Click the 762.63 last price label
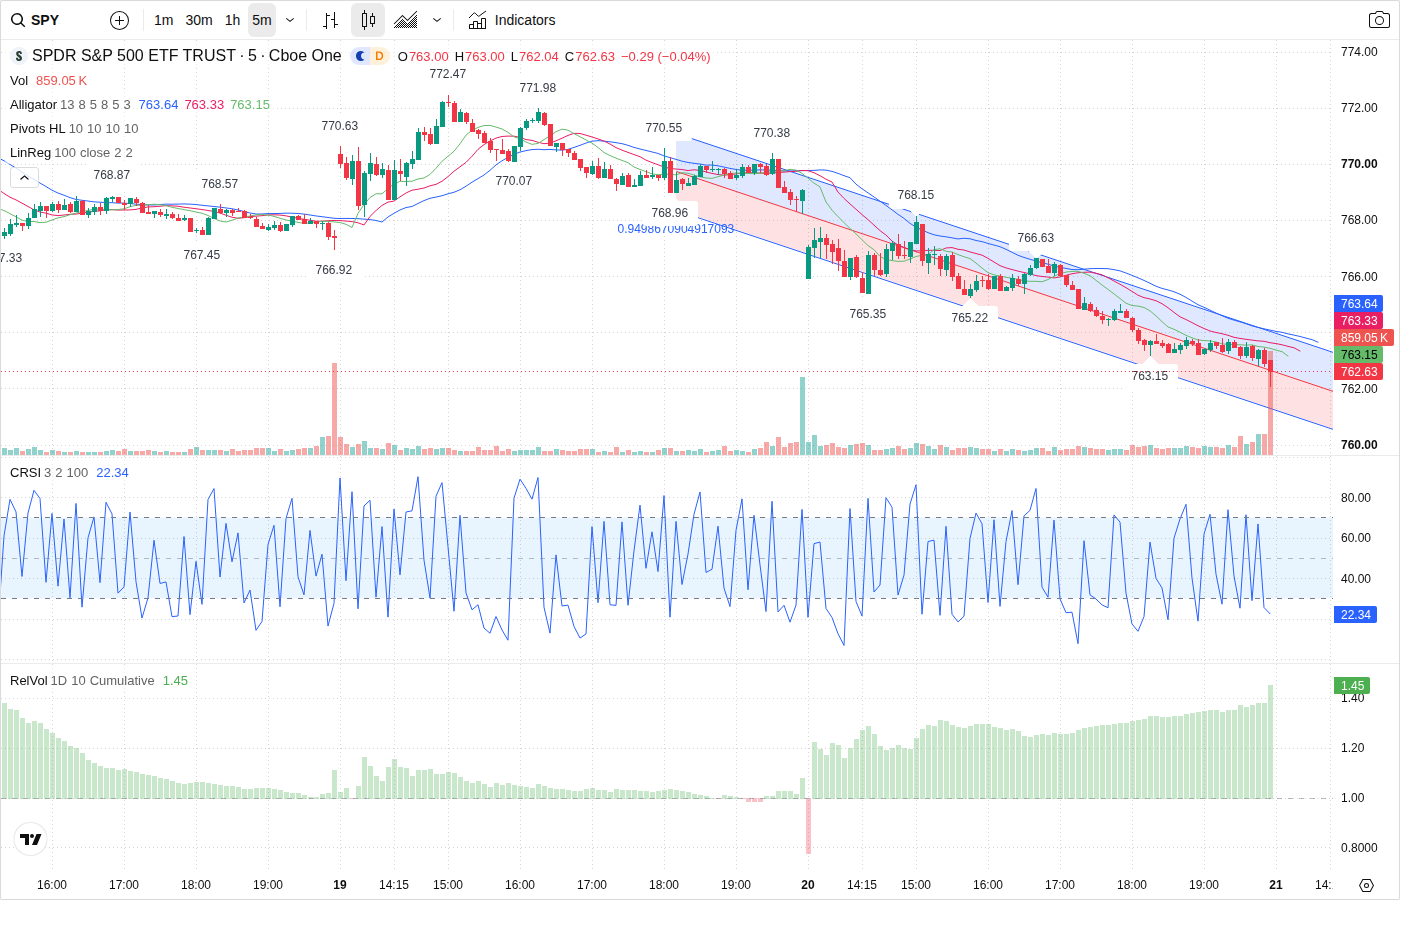The height and width of the screenshot is (950, 1420). click(1359, 372)
